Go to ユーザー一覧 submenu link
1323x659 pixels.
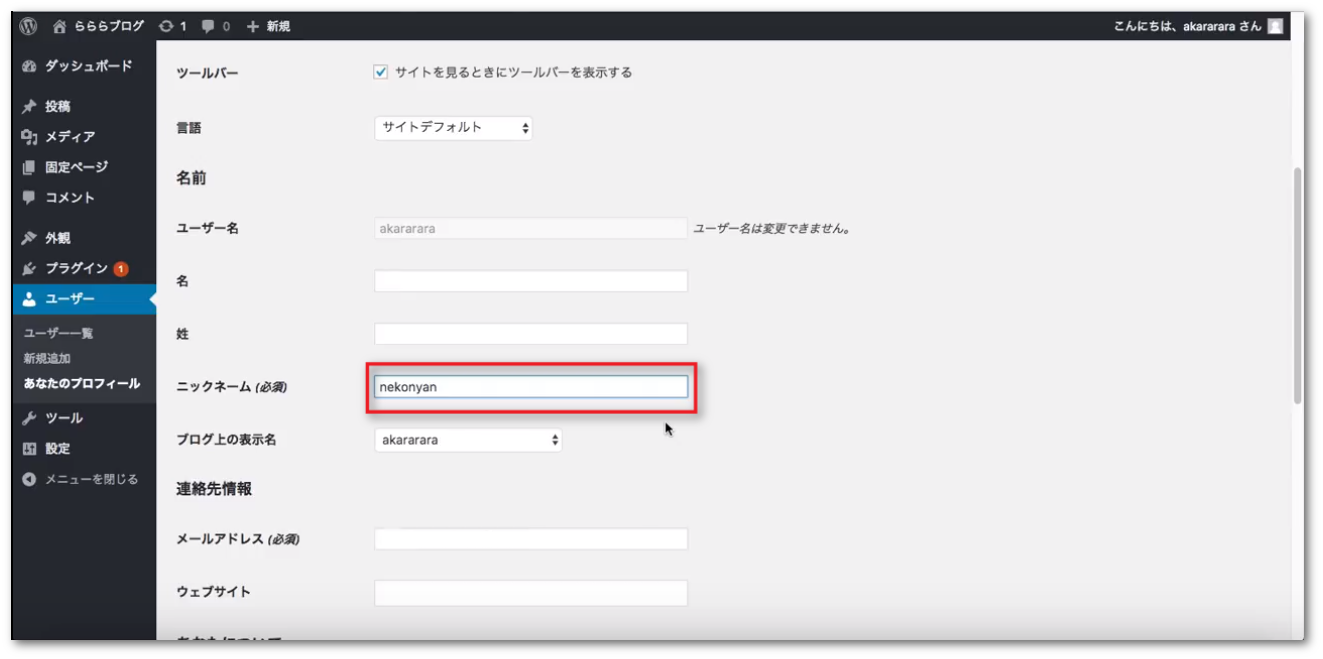click(58, 333)
